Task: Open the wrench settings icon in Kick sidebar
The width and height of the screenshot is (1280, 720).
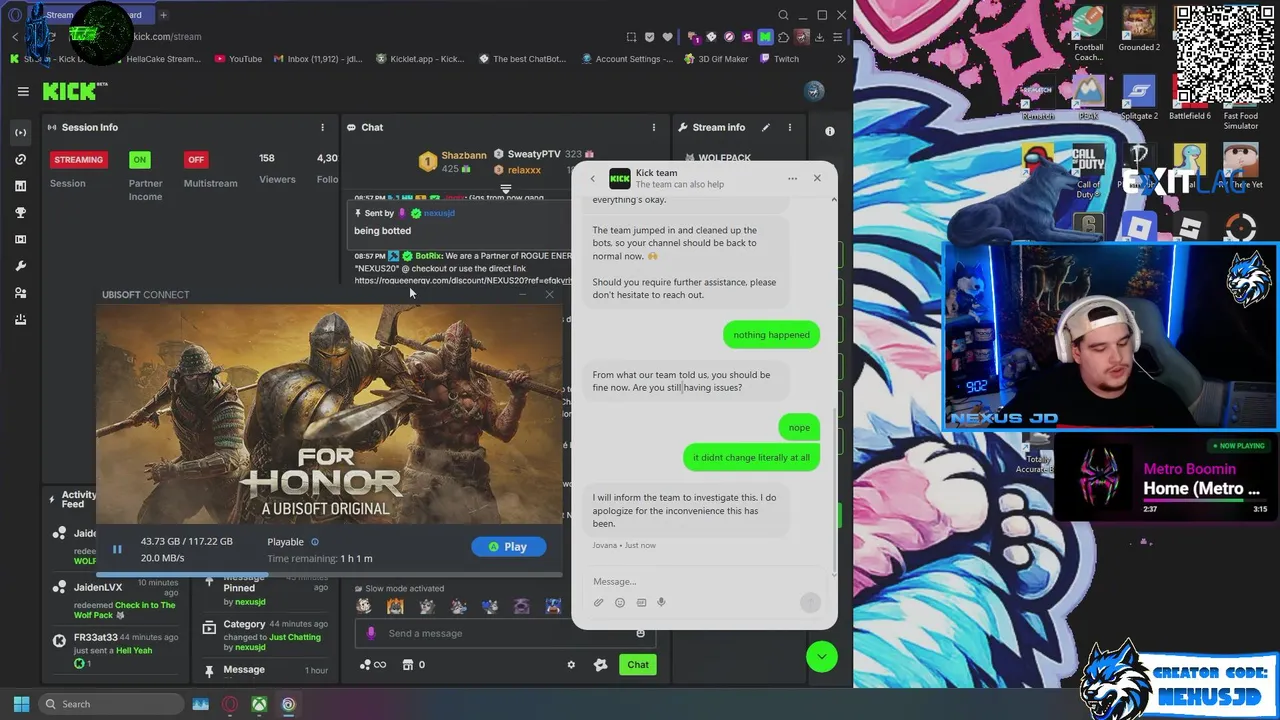Action: point(21,266)
